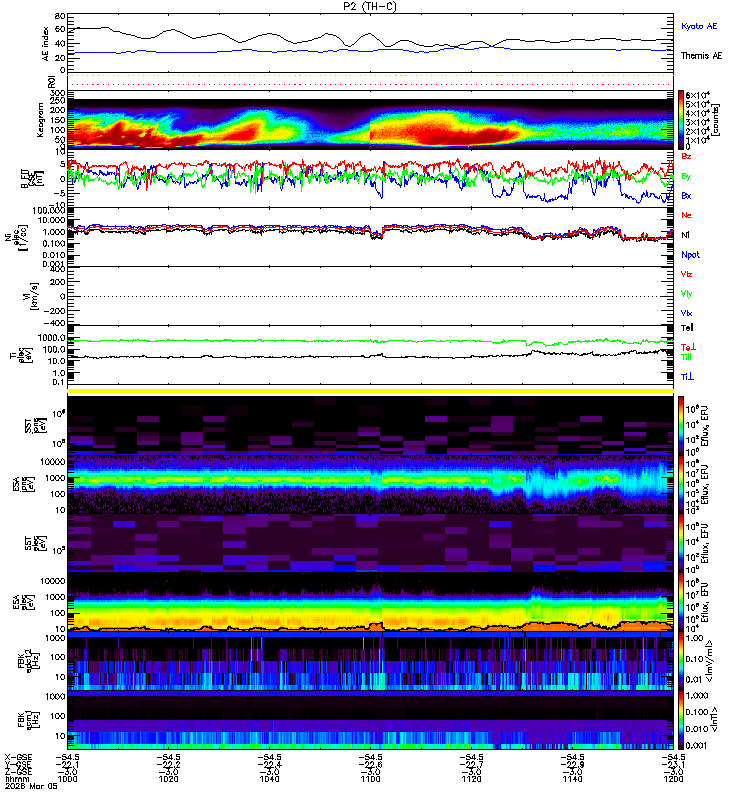Viewport: 750px width, 800px height.
Task: Select the Bz legend label in red
Action: [x=686, y=156]
